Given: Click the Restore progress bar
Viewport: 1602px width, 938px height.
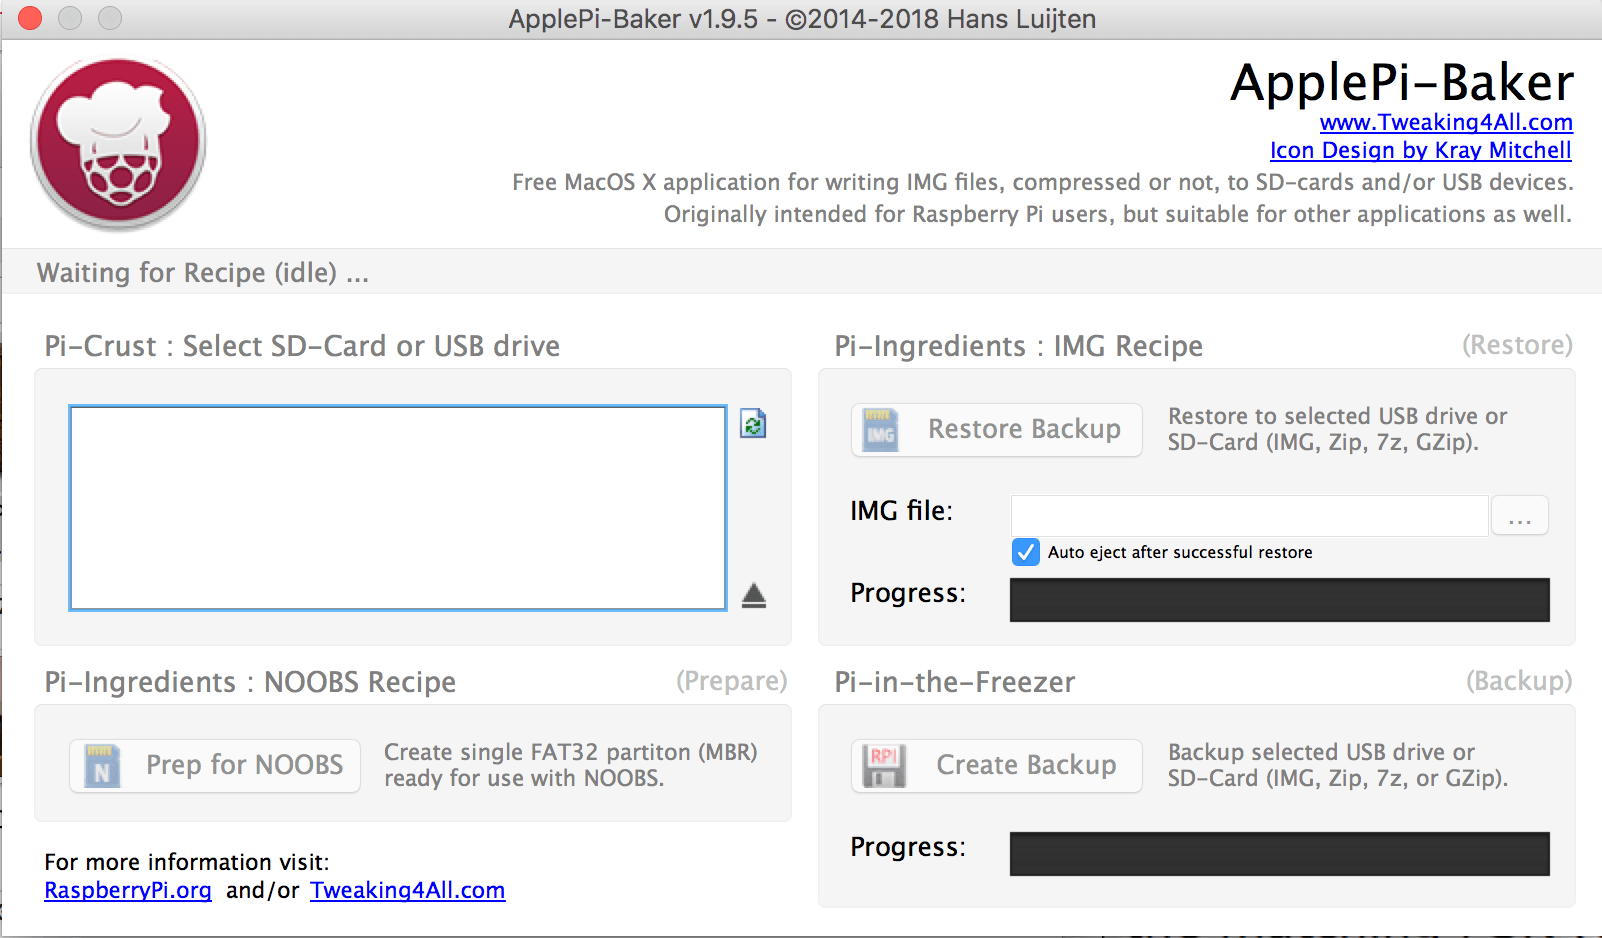Looking at the screenshot, I should click(1279, 600).
